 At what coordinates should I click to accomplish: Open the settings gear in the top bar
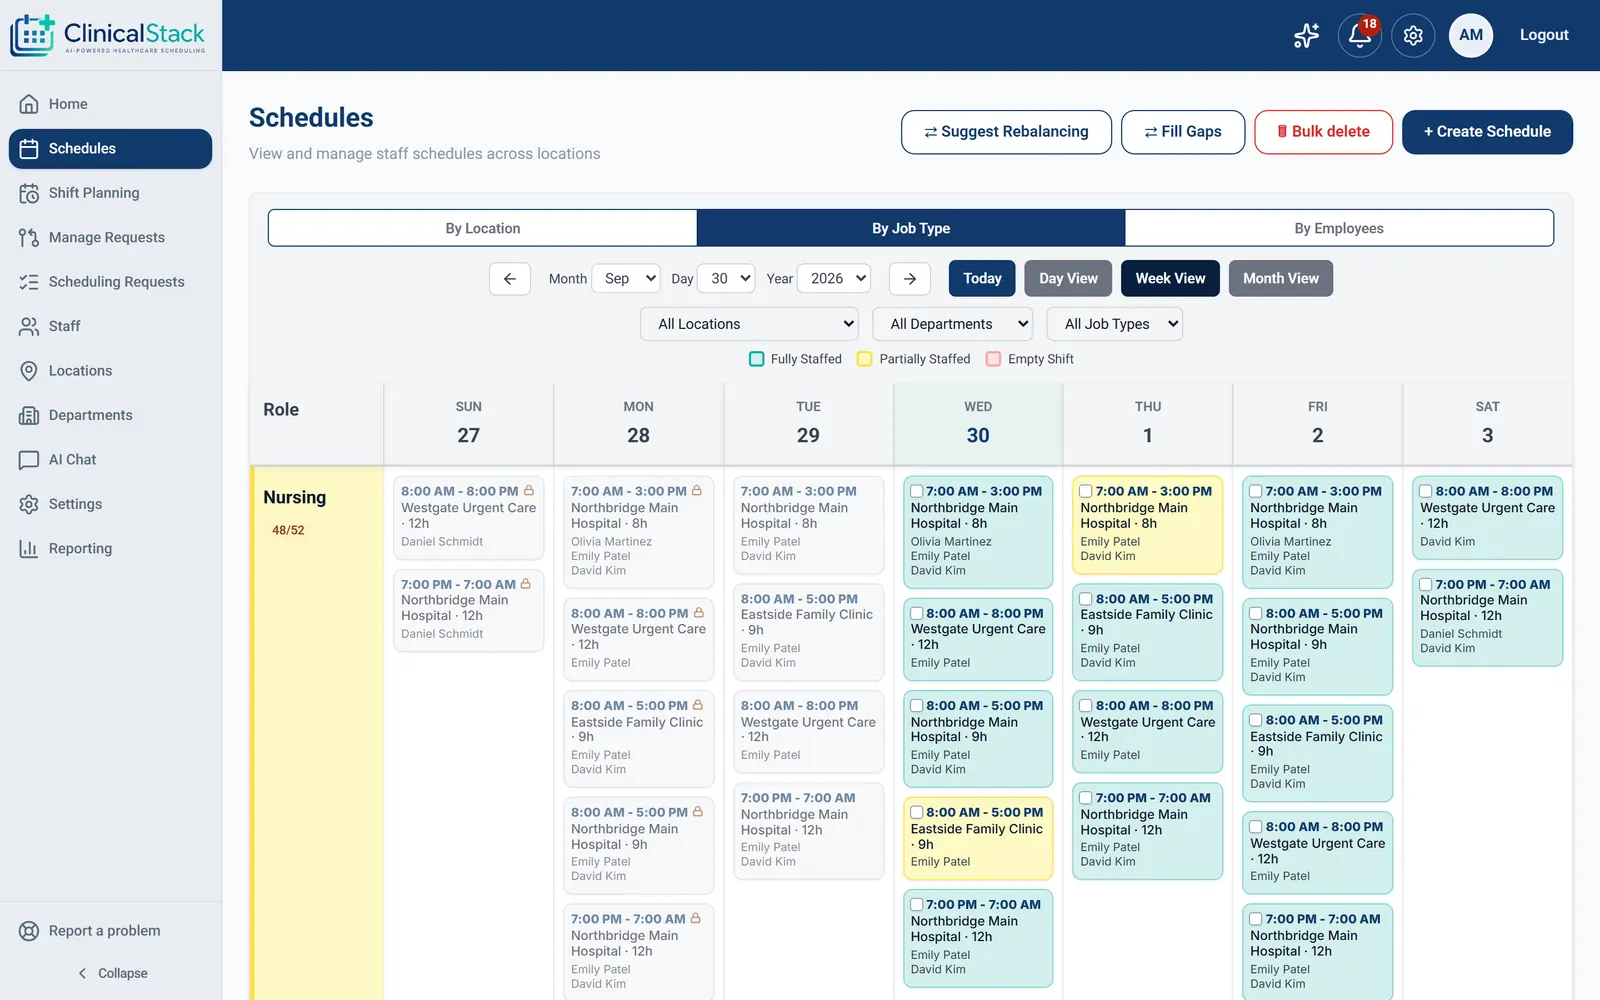click(1413, 35)
